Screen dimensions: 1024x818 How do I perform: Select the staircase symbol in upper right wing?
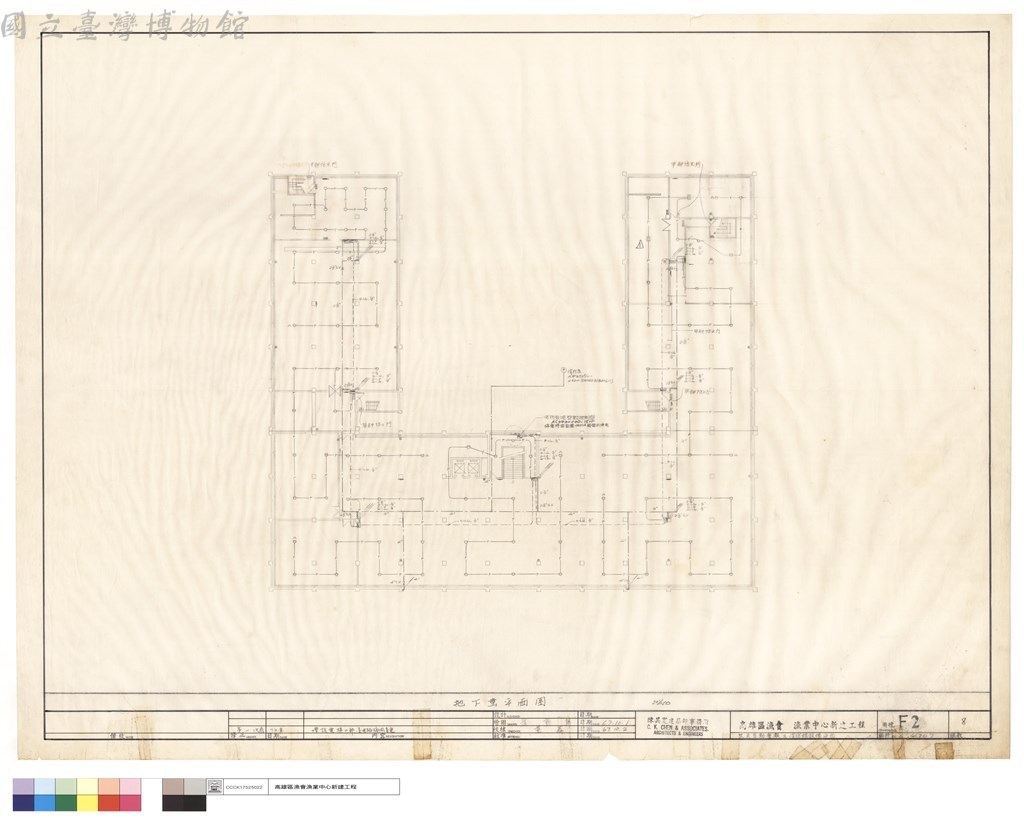724,228
